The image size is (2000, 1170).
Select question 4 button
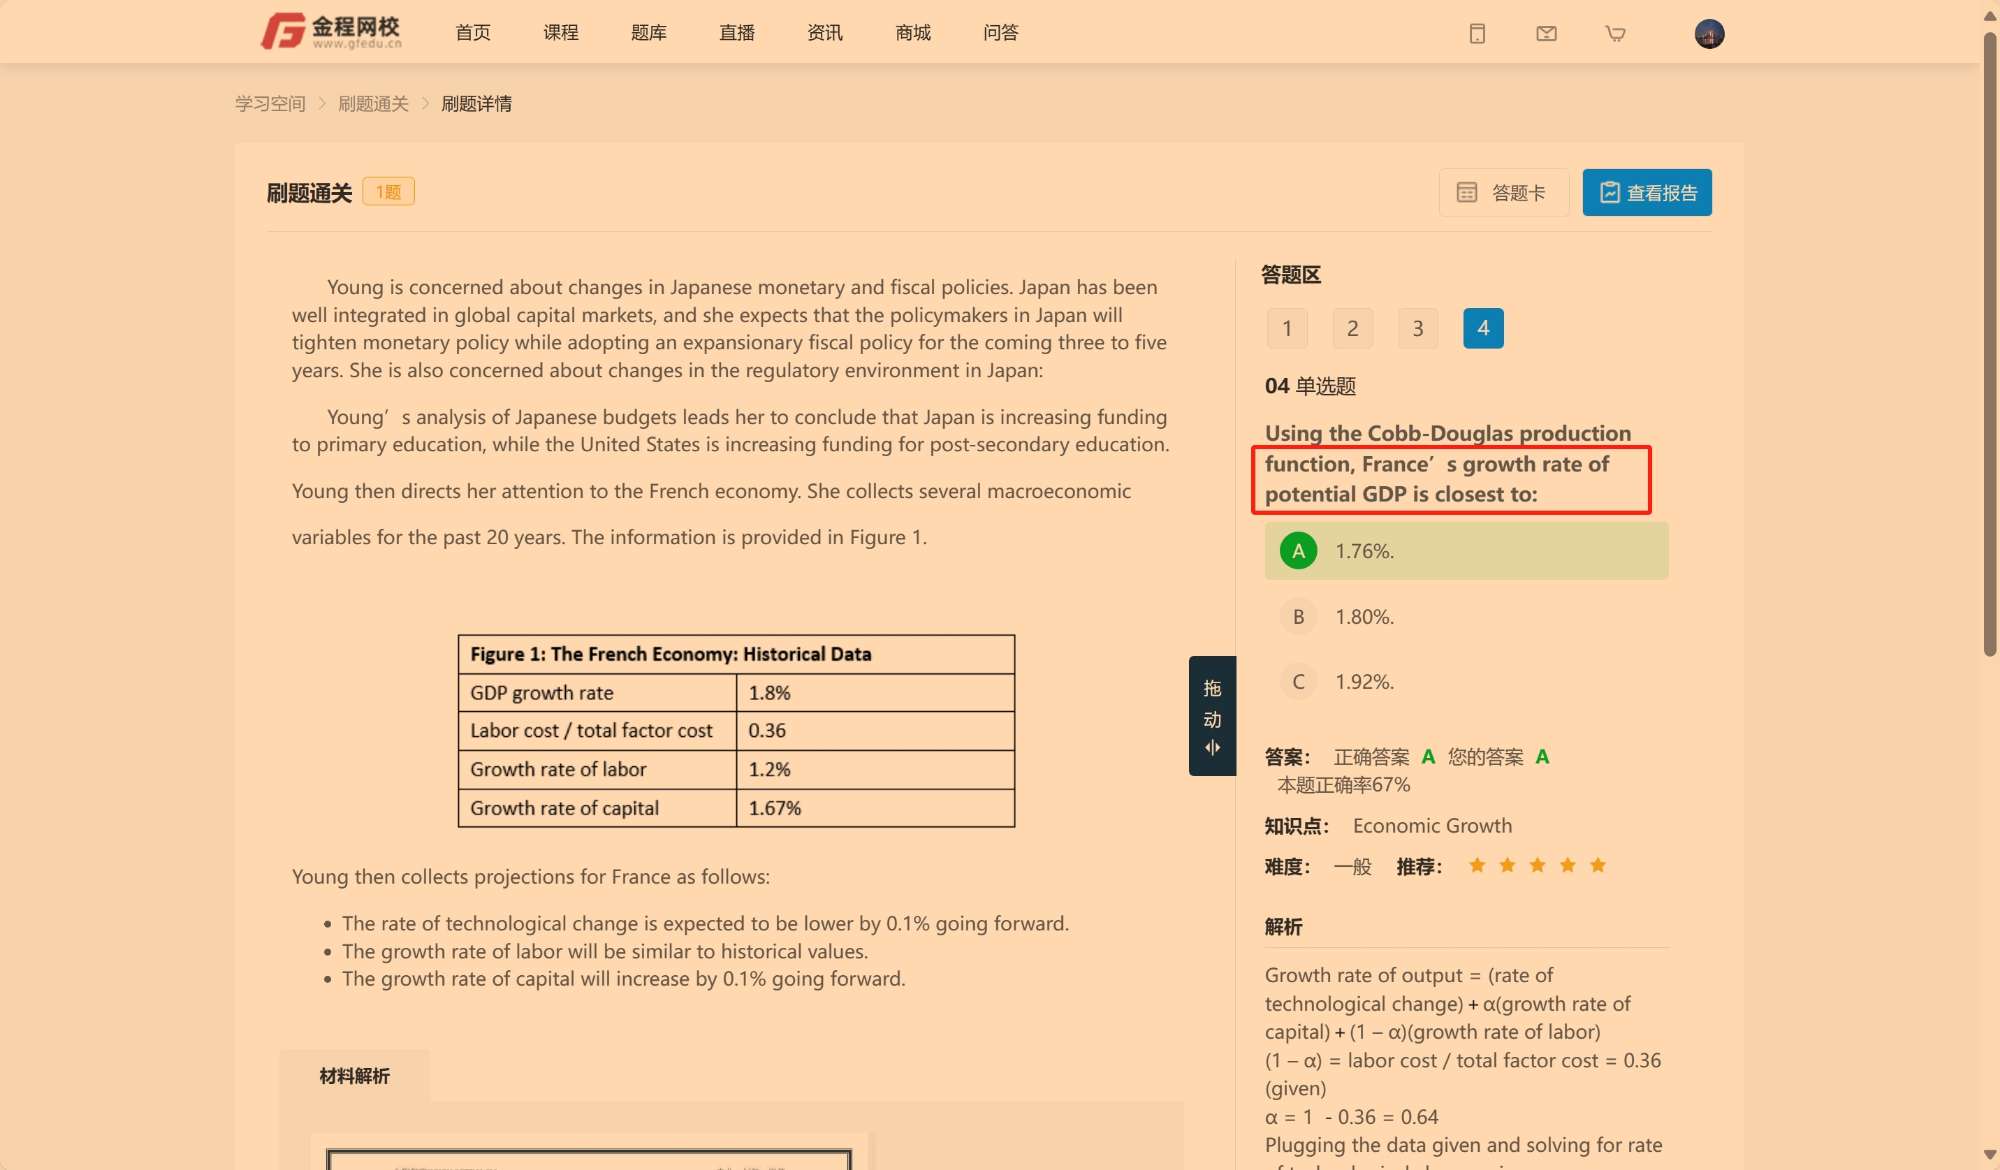(x=1483, y=328)
